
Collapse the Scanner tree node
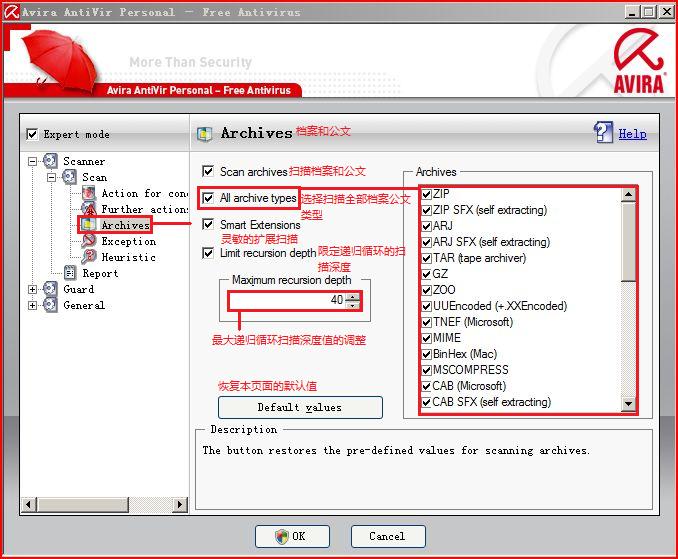click(32, 161)
